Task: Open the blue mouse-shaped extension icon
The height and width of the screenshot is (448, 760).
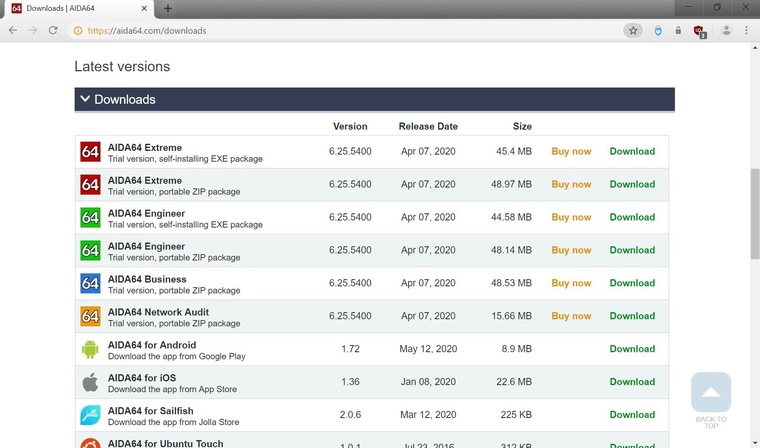Action: 658,31
